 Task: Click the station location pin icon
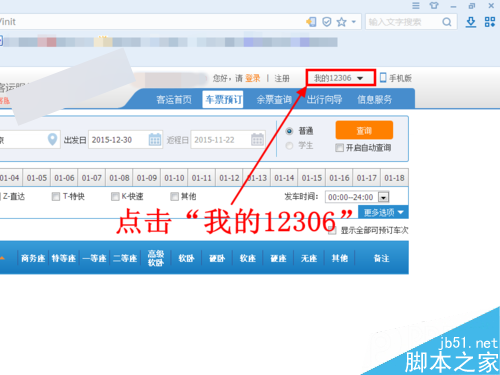click(52, 139)
